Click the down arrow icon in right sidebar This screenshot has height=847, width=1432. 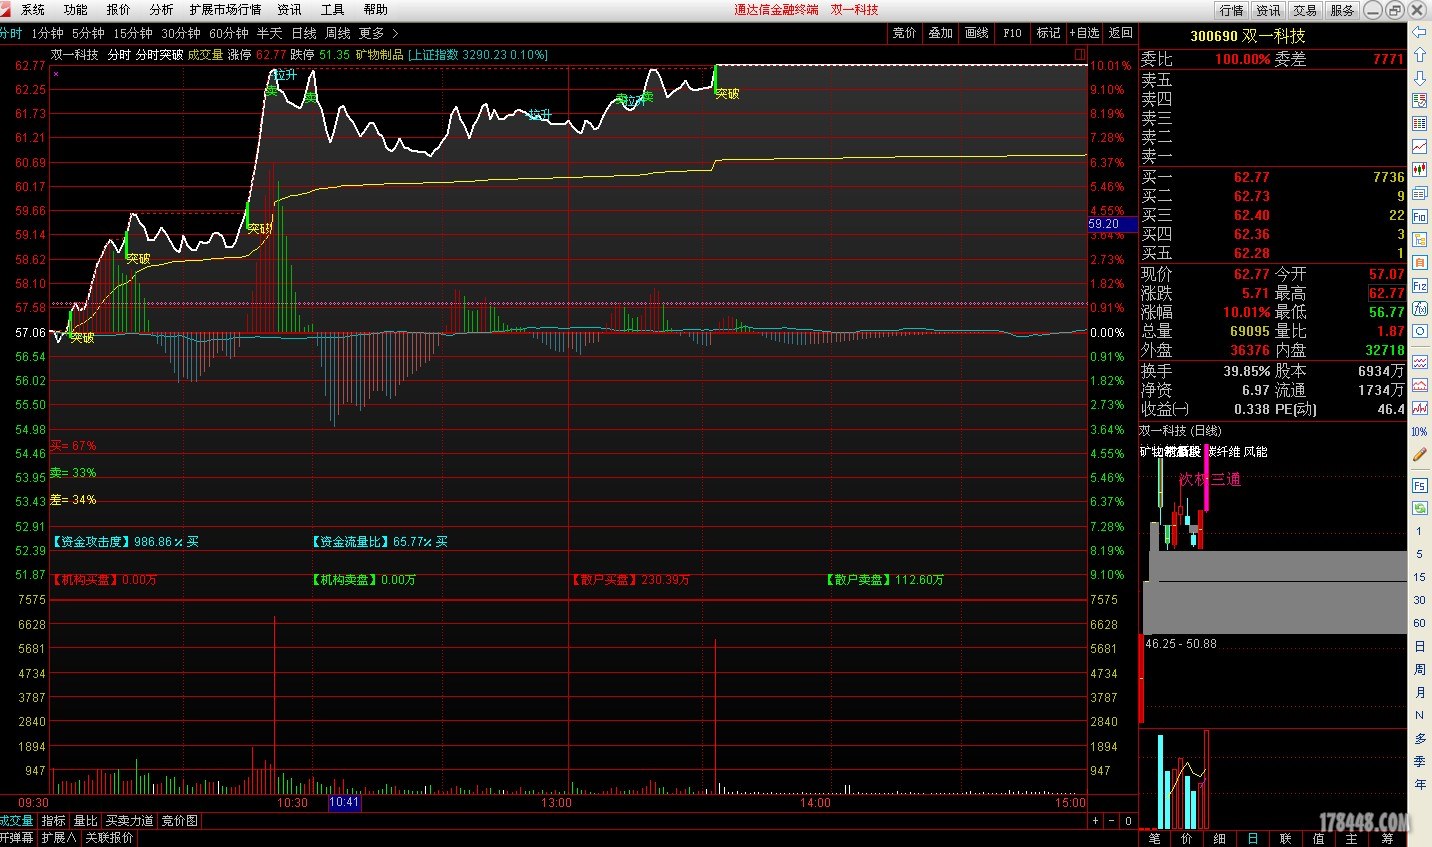click(x=1419, y=78)
